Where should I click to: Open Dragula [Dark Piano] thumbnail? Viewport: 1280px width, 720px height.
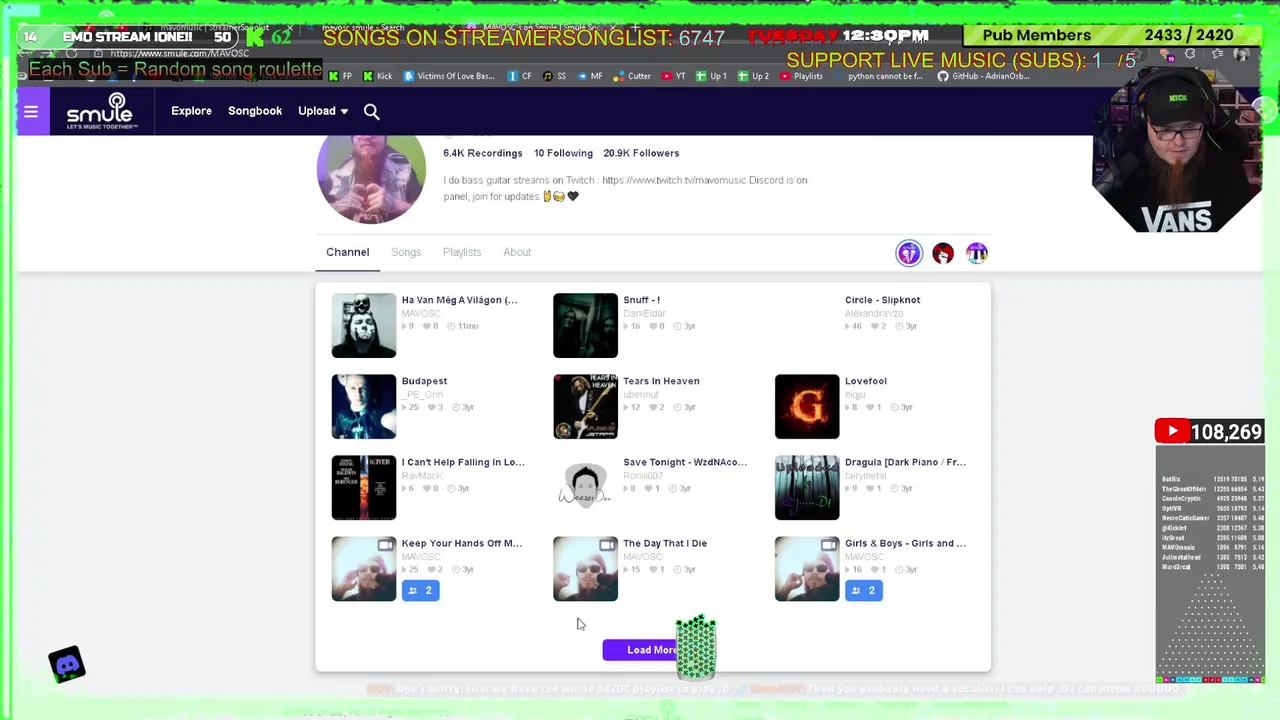click(807, 488)
